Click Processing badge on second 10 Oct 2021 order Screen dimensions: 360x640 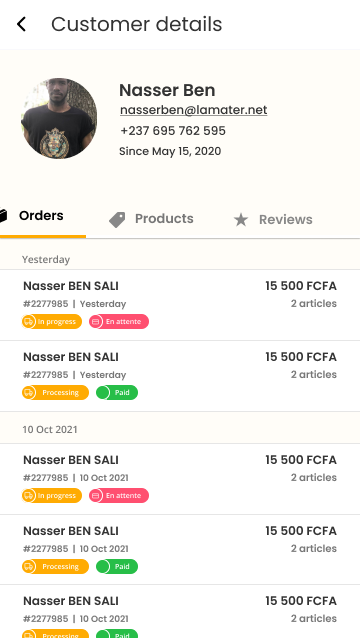coord(56,567)
